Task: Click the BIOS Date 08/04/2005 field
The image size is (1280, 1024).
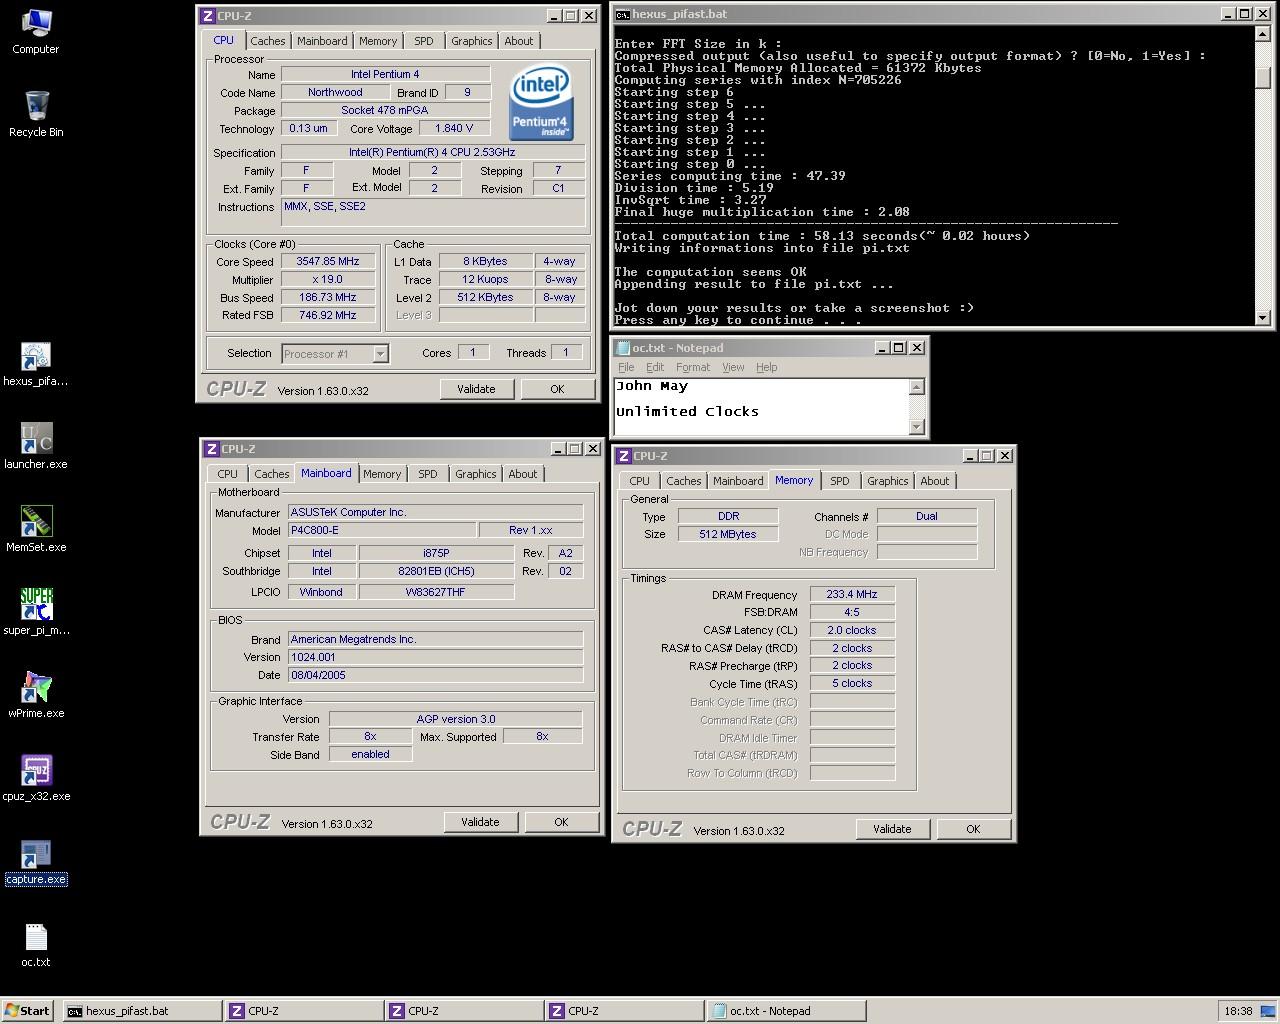Action: point(435,675)
